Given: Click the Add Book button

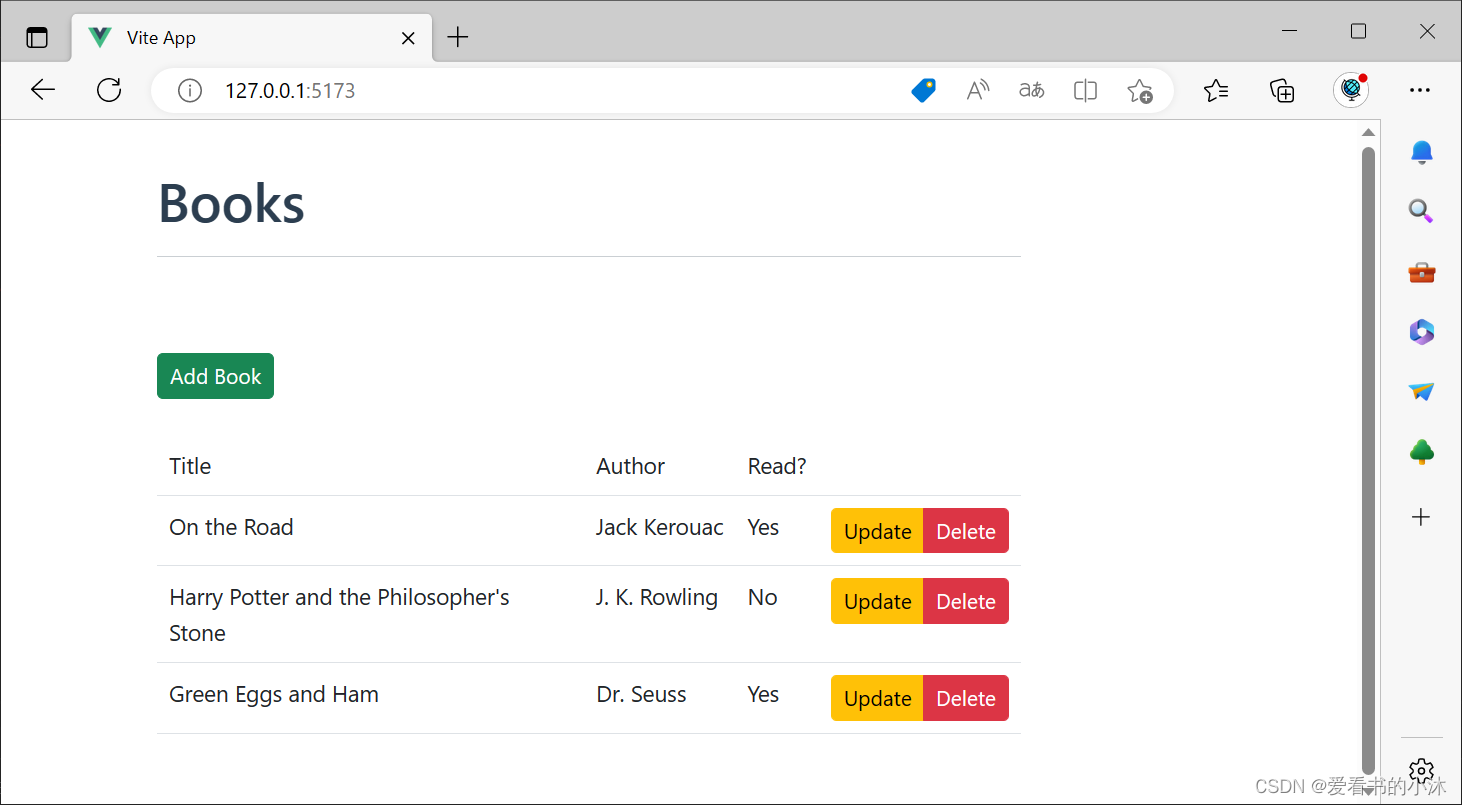Looking at the screenshot, I should point(215,376).
